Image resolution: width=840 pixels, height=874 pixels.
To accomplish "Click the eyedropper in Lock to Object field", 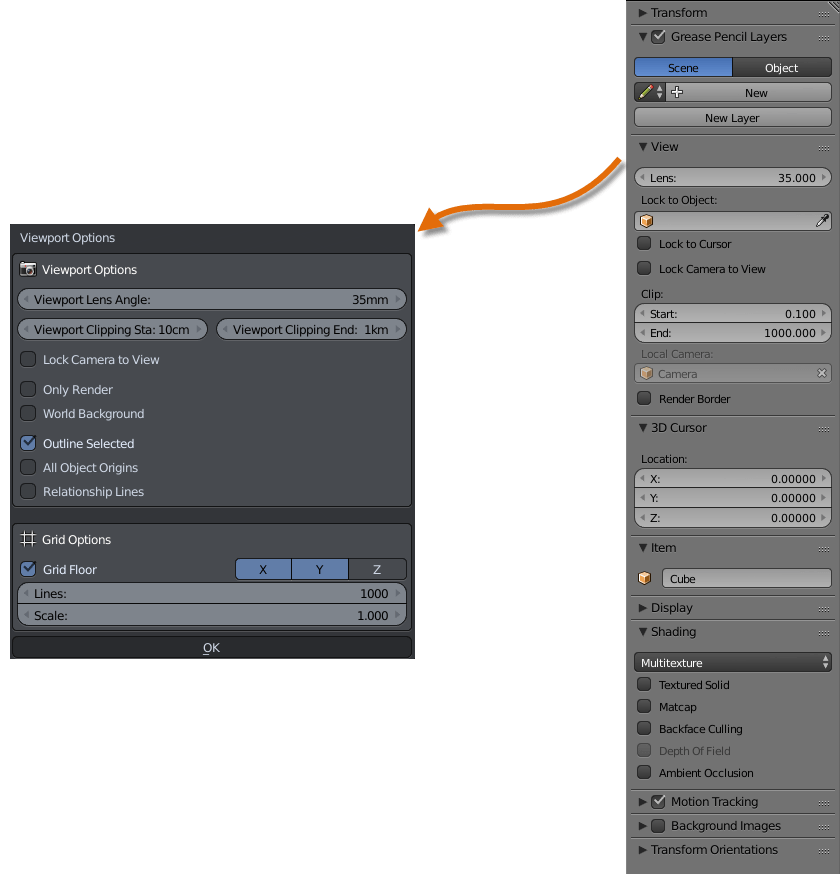I will click(824, 220).
